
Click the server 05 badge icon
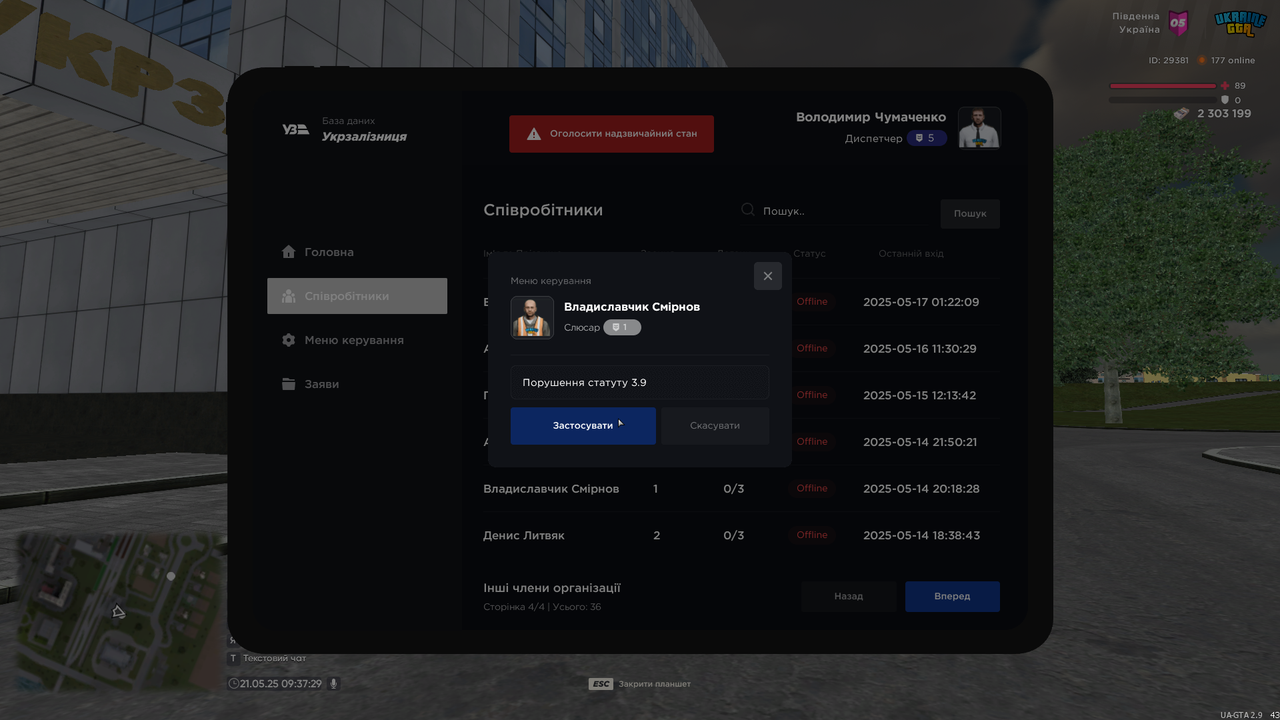[1178, 22]
